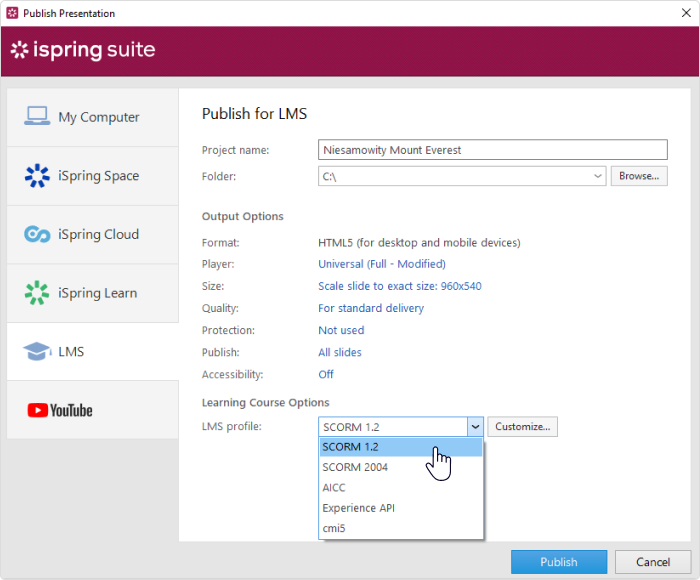Click the Customize... button
The width and height of the screenshot is (700, 580).
pos(522,426)
